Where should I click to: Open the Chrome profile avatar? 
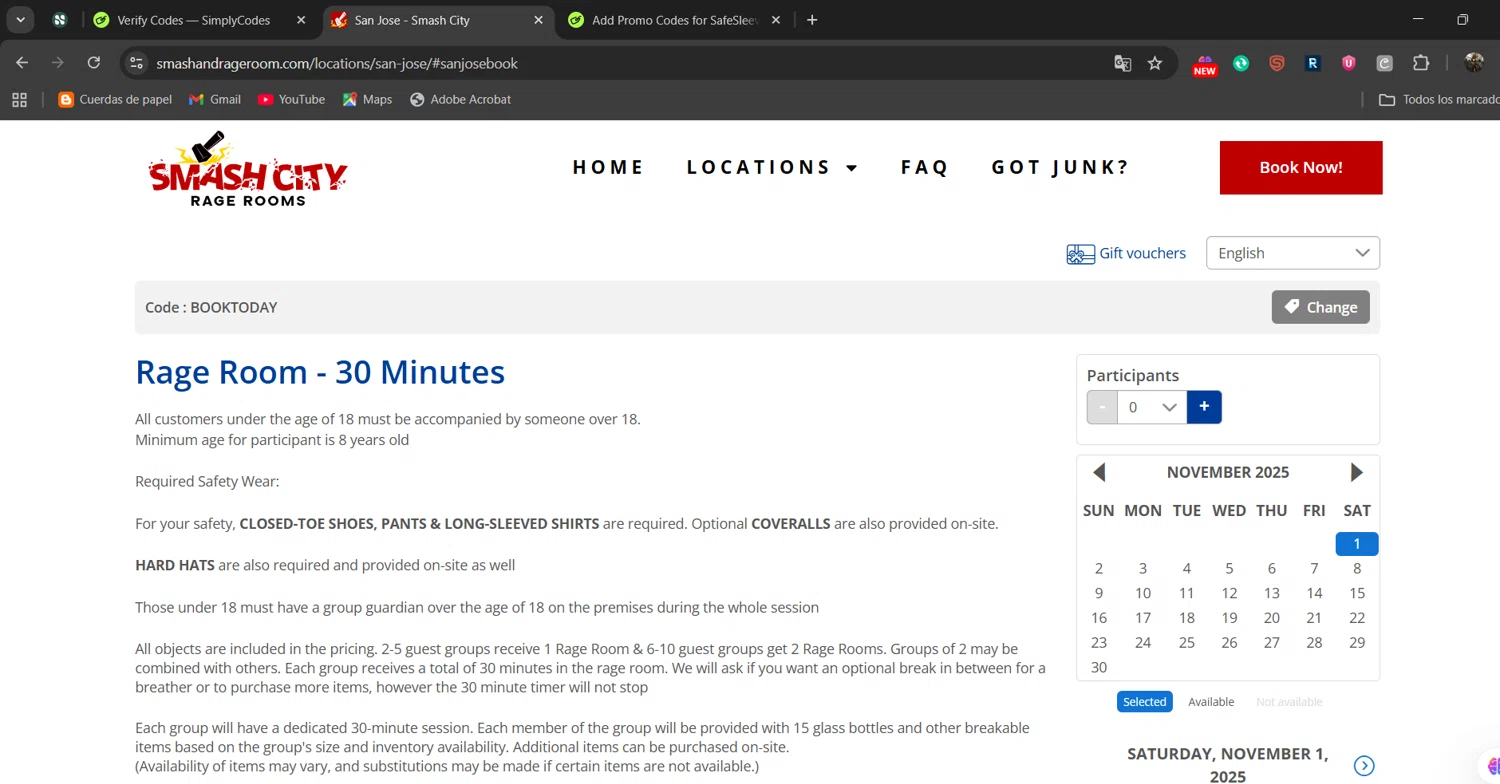[1474, 63]
